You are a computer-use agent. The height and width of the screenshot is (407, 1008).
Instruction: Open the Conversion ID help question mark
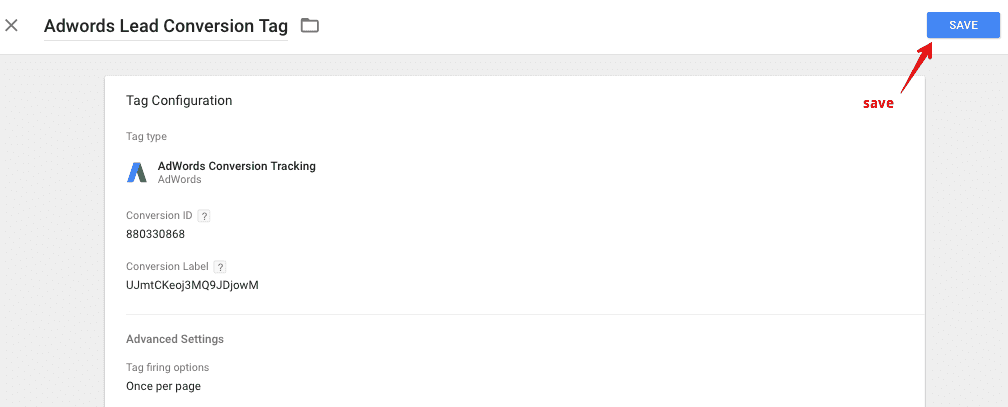(204, 215)
